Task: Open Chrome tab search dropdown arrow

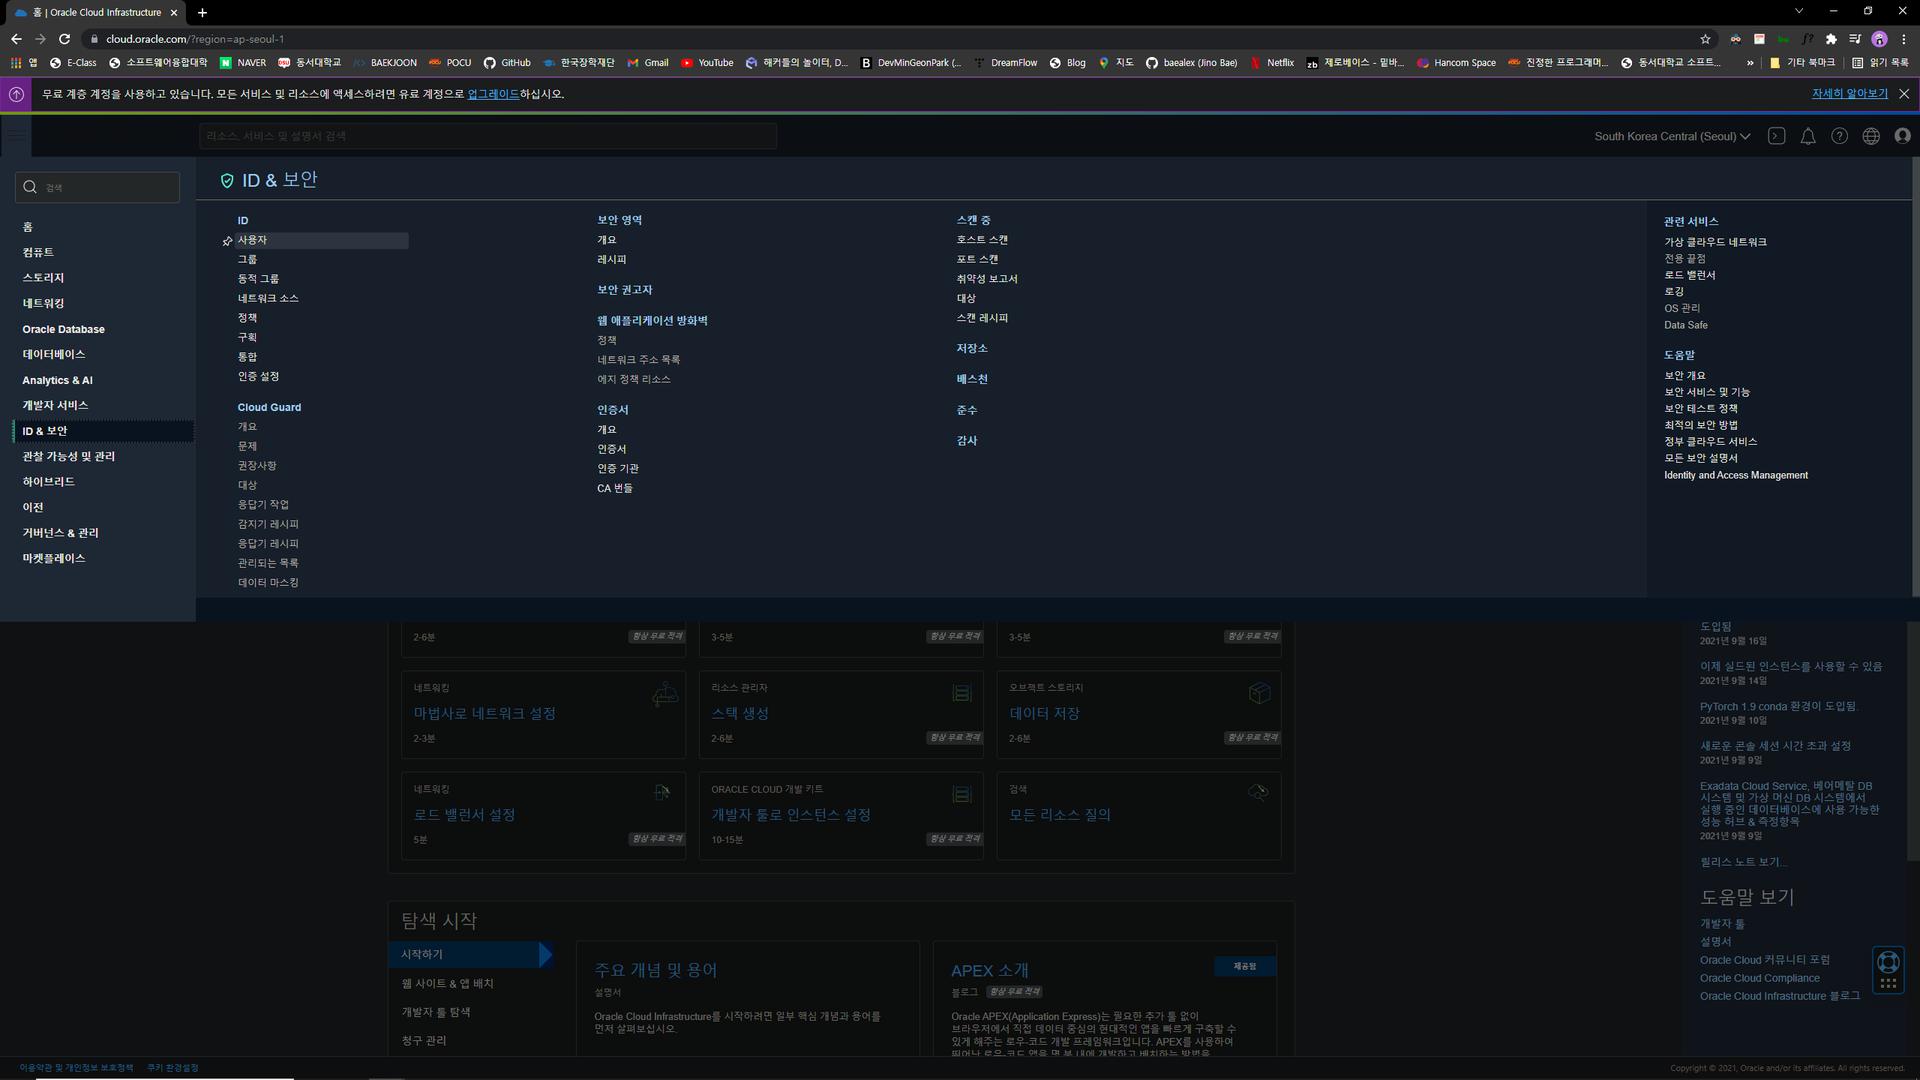Action: [1798, 11]
